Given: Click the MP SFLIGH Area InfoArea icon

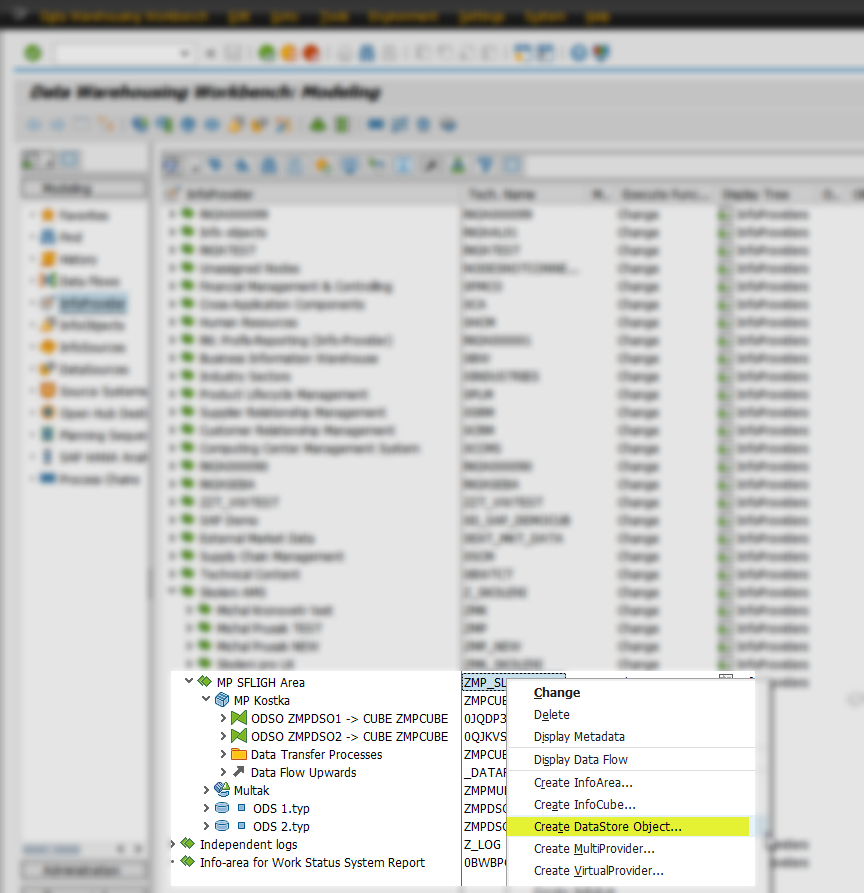Looking at the screenshot, I should [205, 683].
